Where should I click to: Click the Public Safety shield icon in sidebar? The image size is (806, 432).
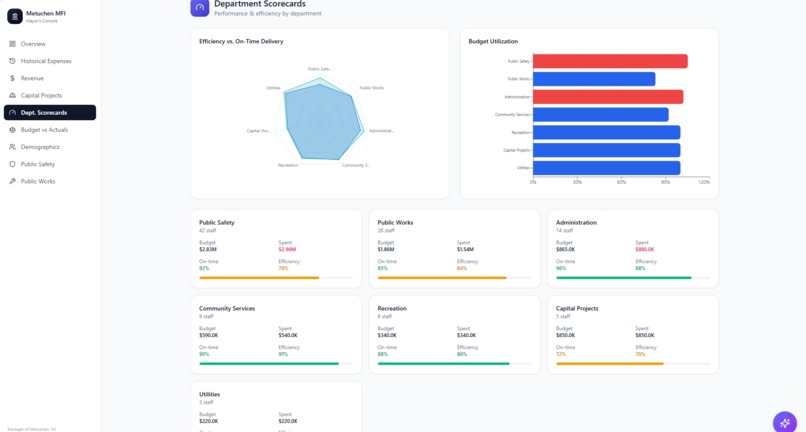[12, 164]
